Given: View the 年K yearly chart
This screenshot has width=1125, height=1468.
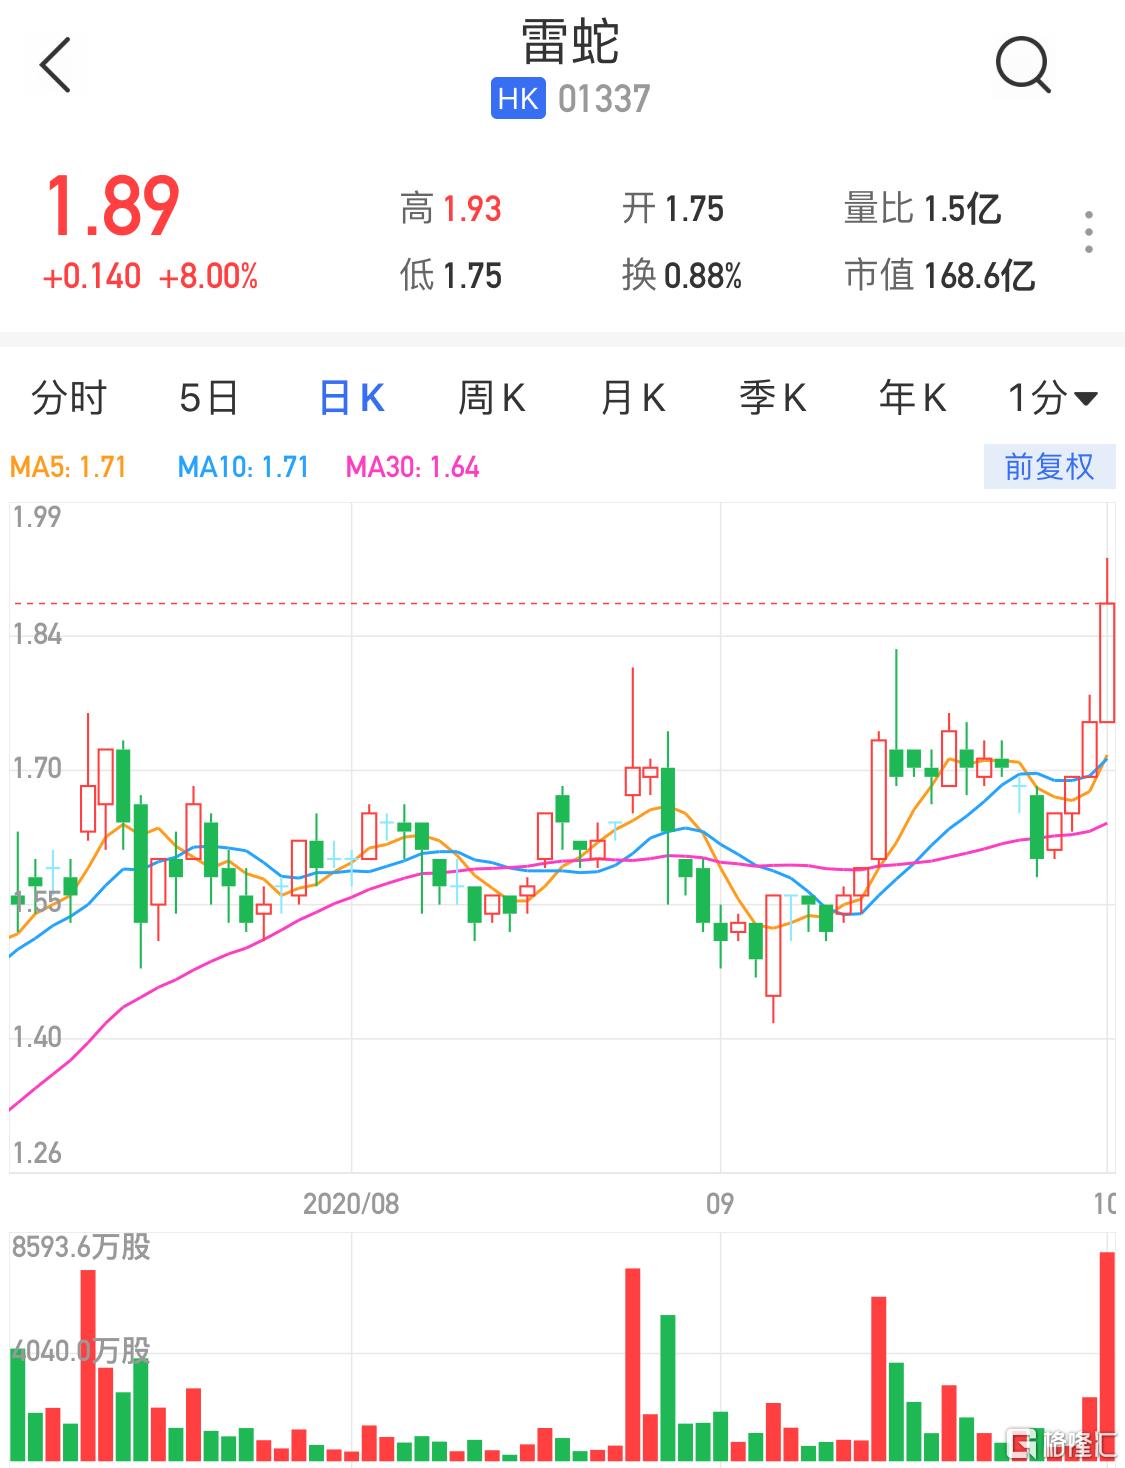Looking at the screenshot, I should click(912, 398).
